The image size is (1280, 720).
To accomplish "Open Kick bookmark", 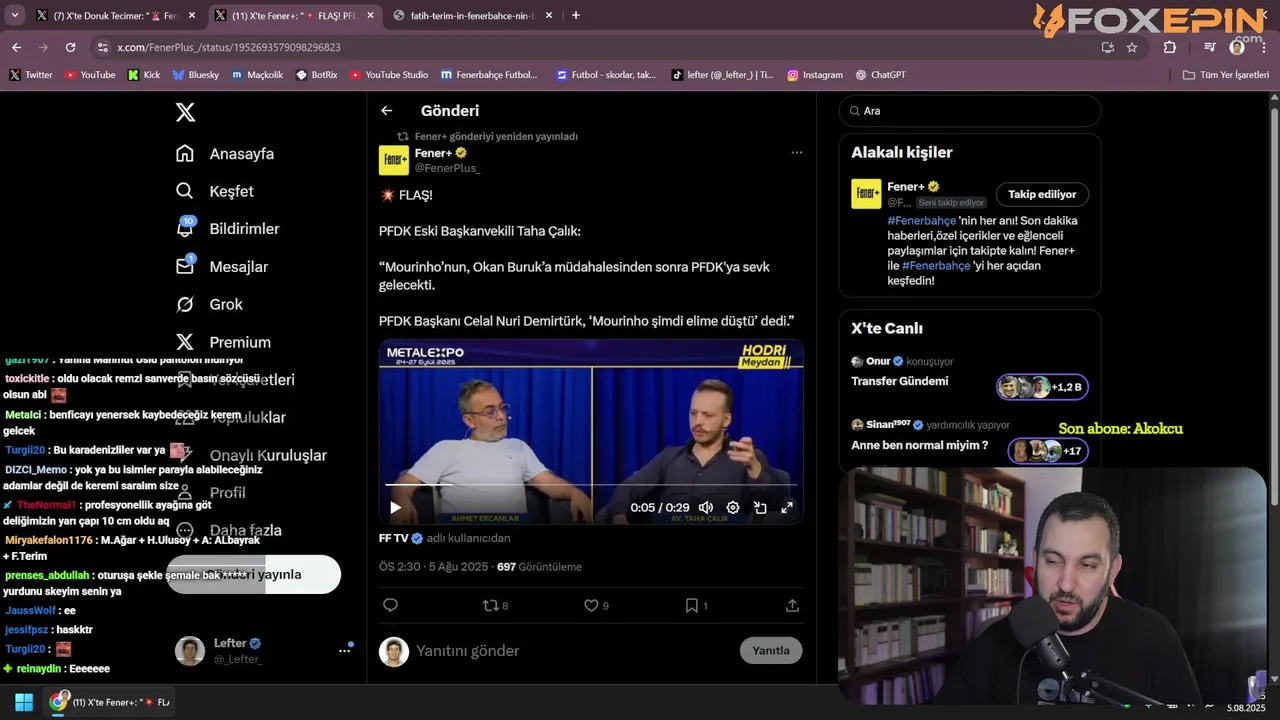I will (144, 75).
